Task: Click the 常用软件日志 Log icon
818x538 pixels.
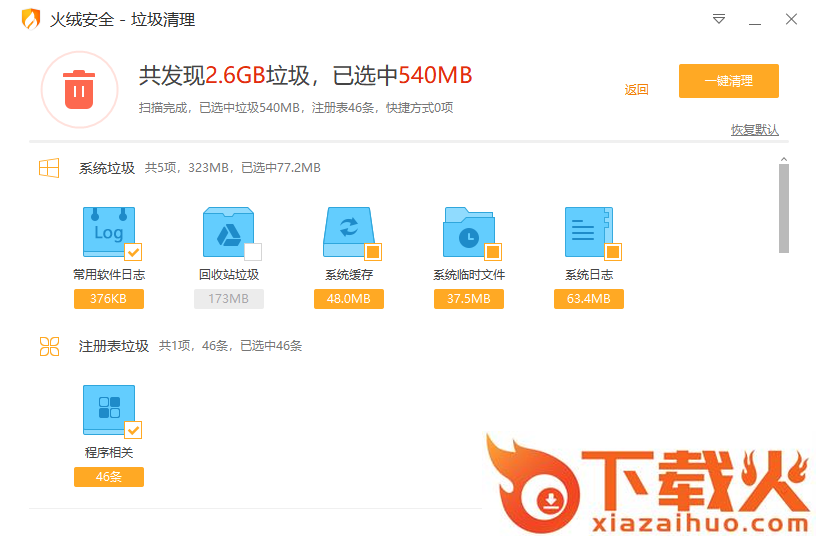Action: tap(106, 232)
